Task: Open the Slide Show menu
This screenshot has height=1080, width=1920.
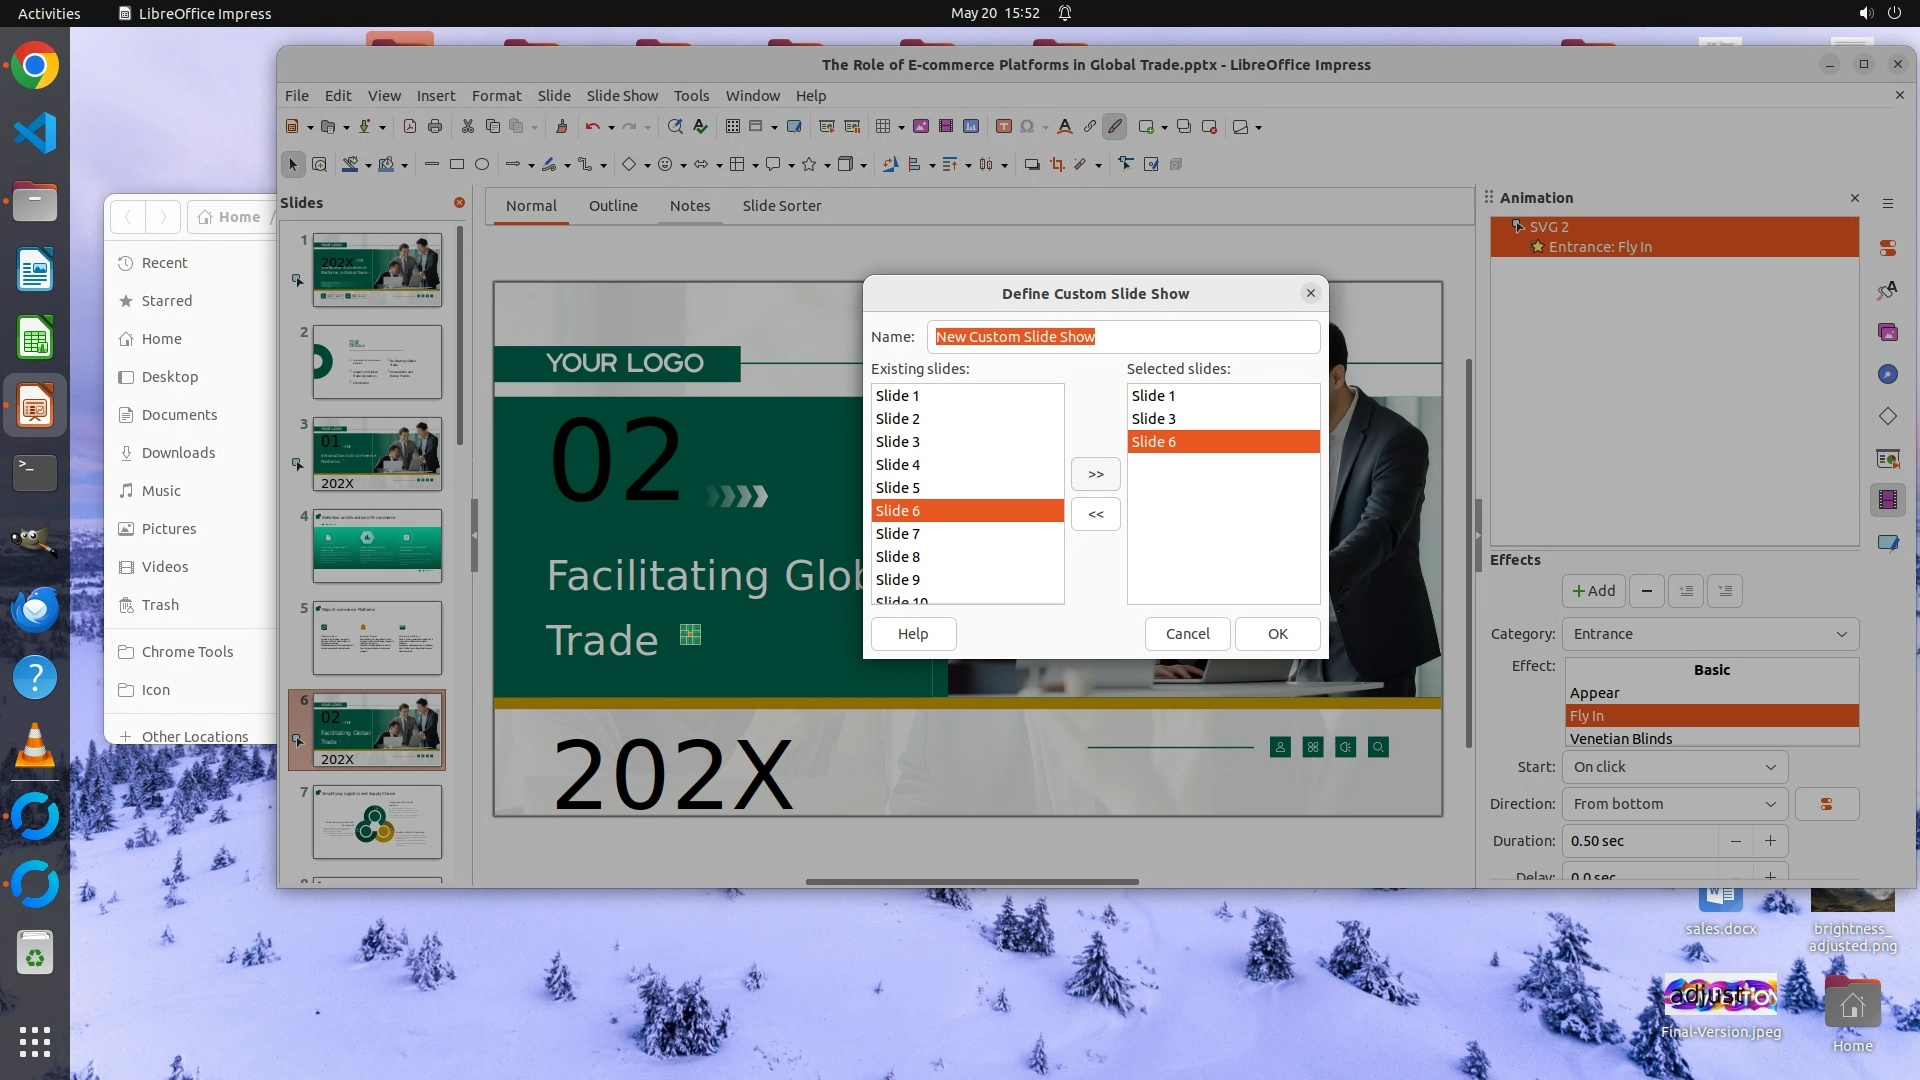Action: coord(621,96)
